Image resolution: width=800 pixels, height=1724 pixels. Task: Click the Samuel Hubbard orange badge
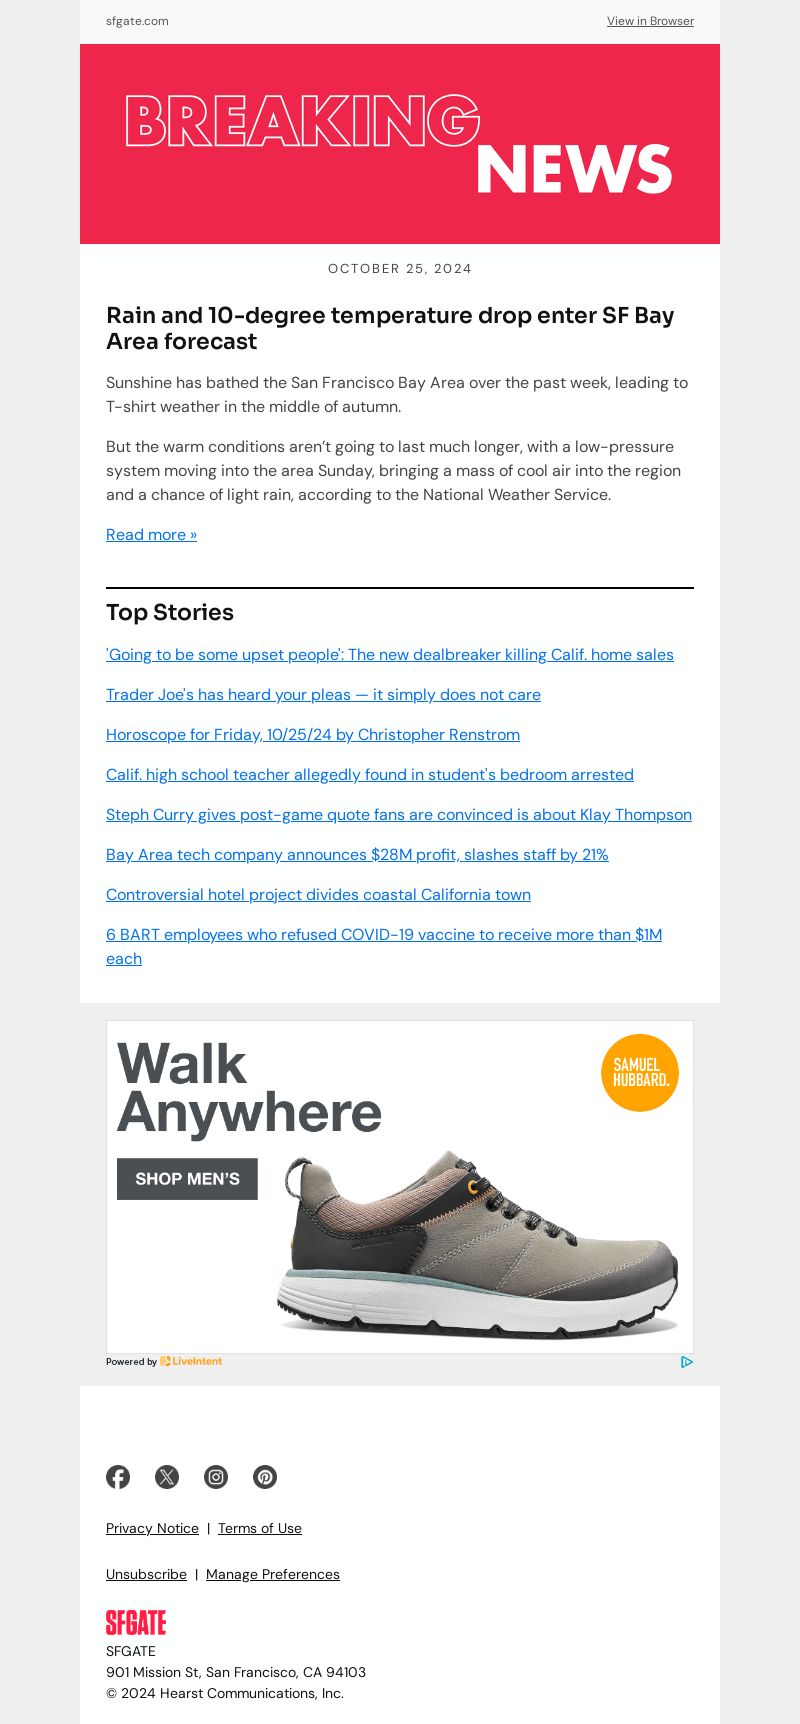click(x=640, y=1073)
